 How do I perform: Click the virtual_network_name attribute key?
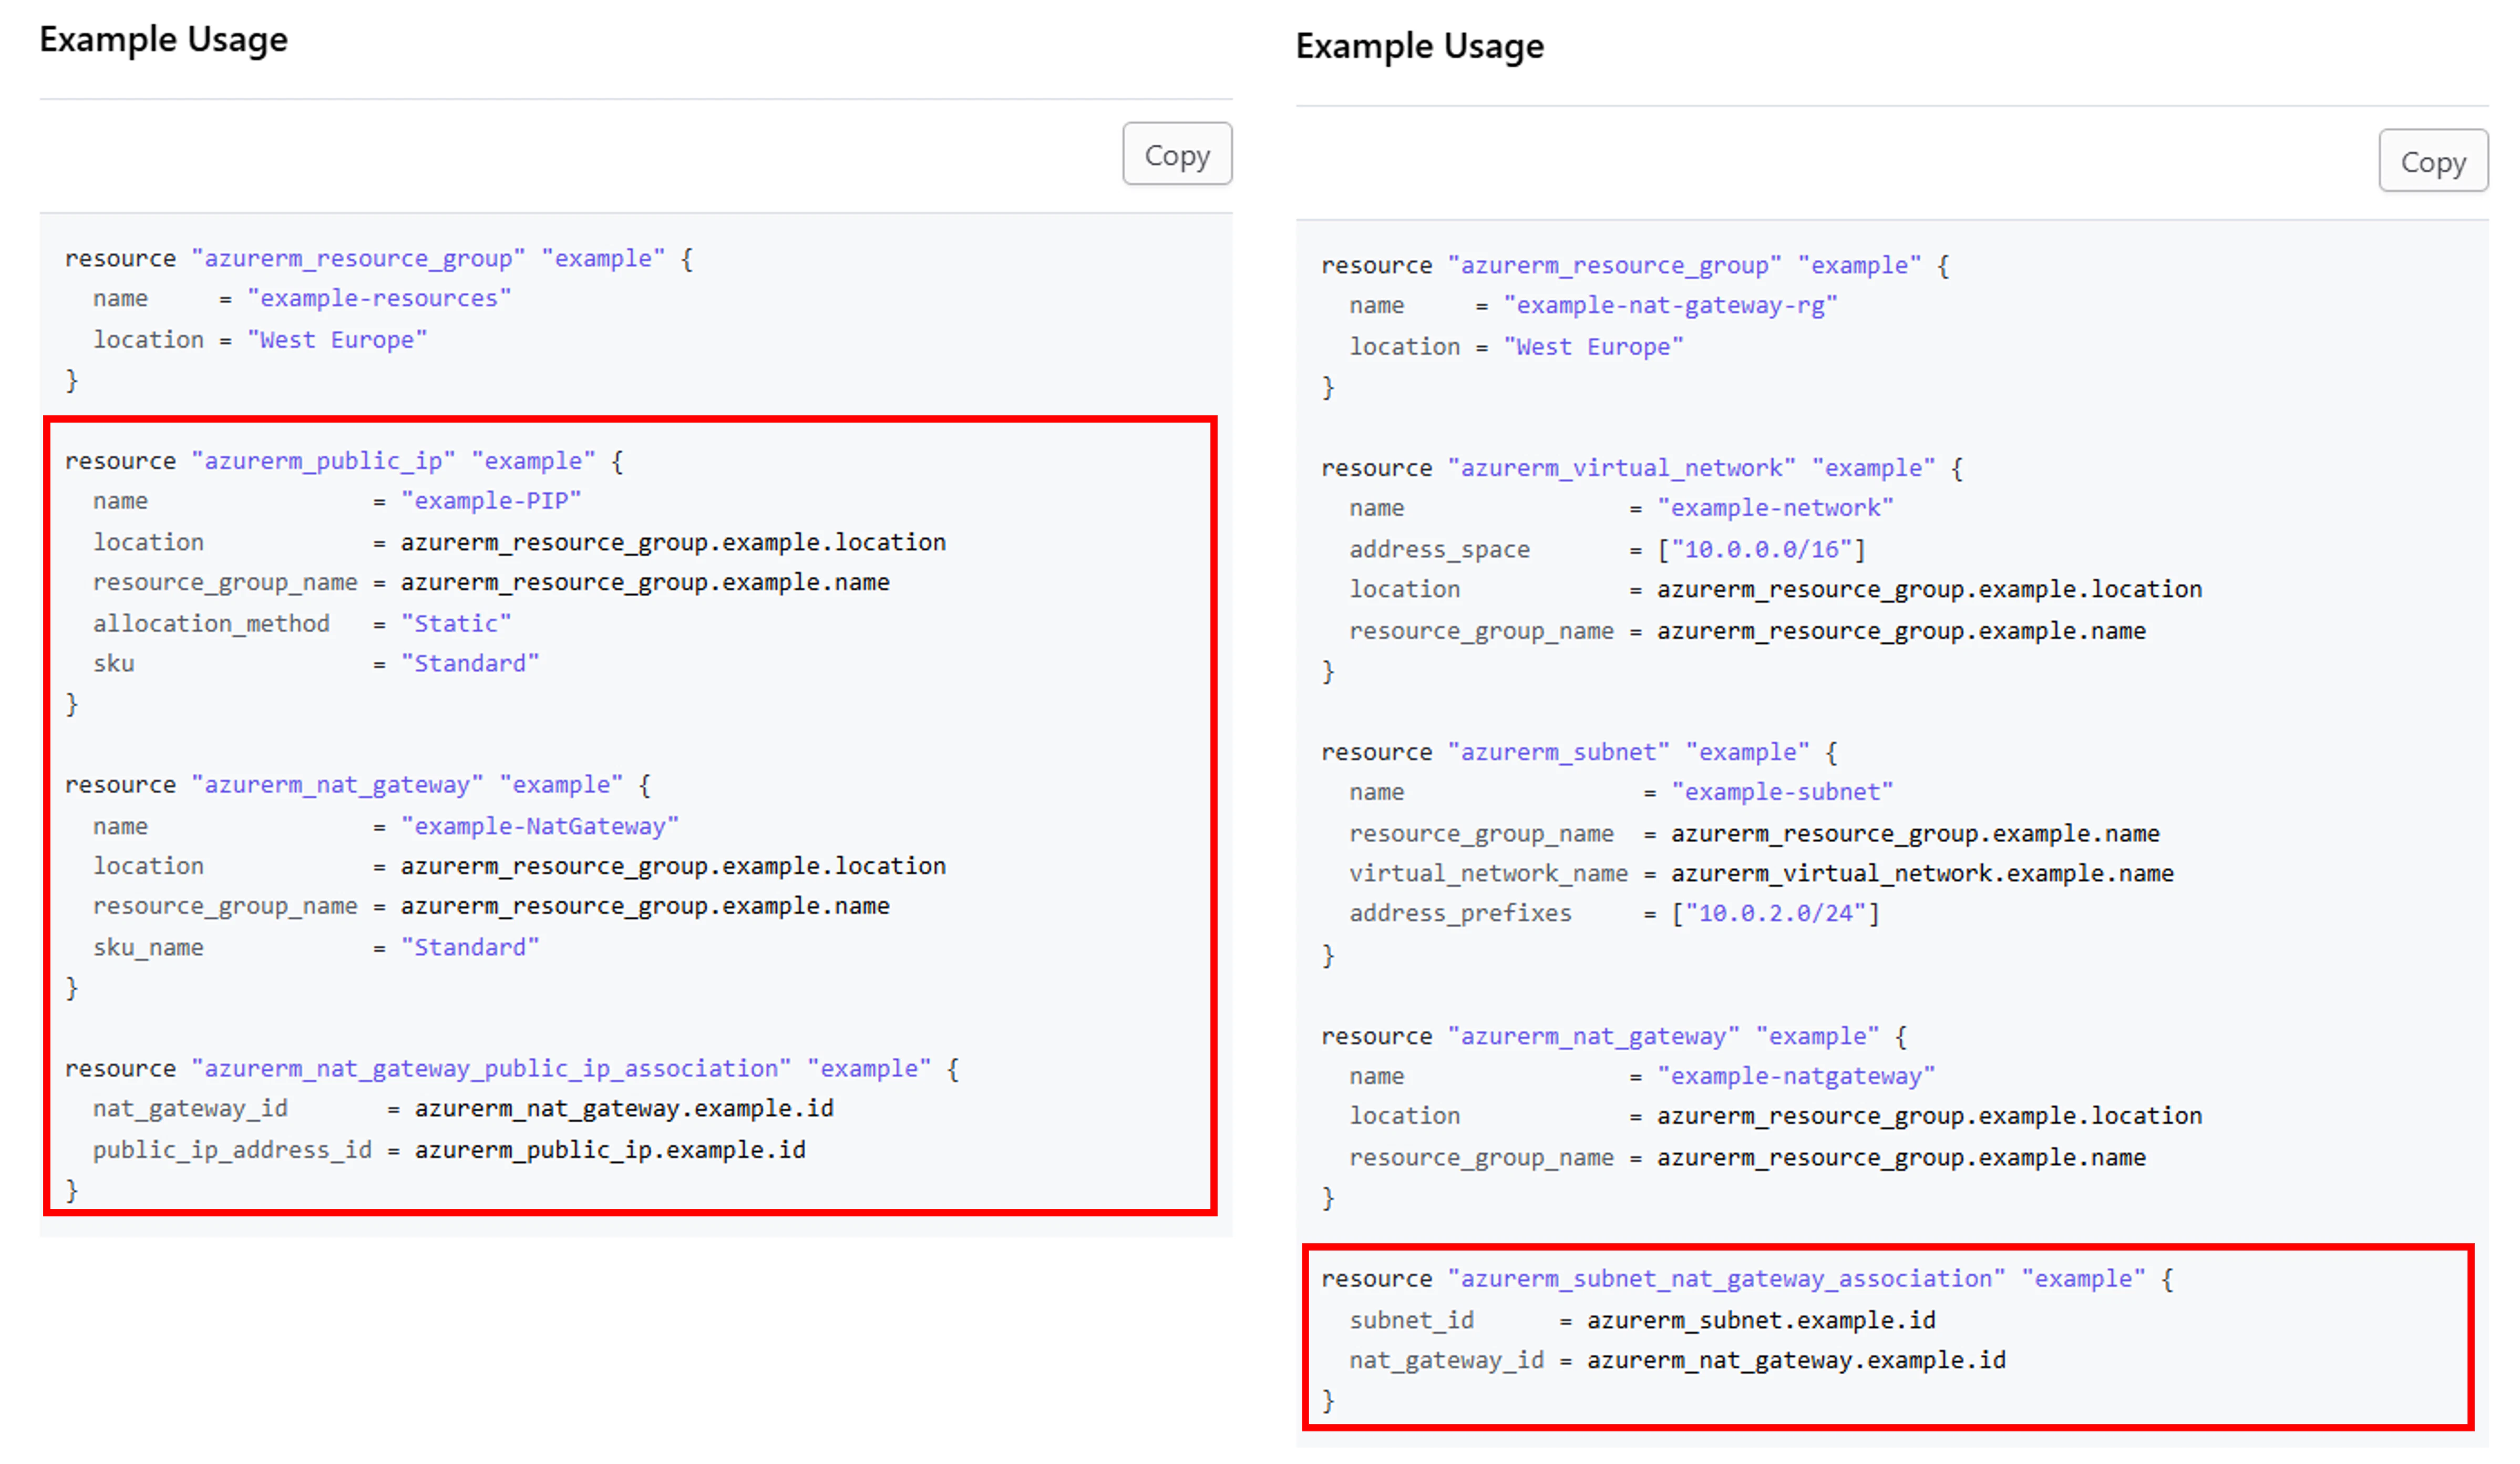[x=1488, y=874]
